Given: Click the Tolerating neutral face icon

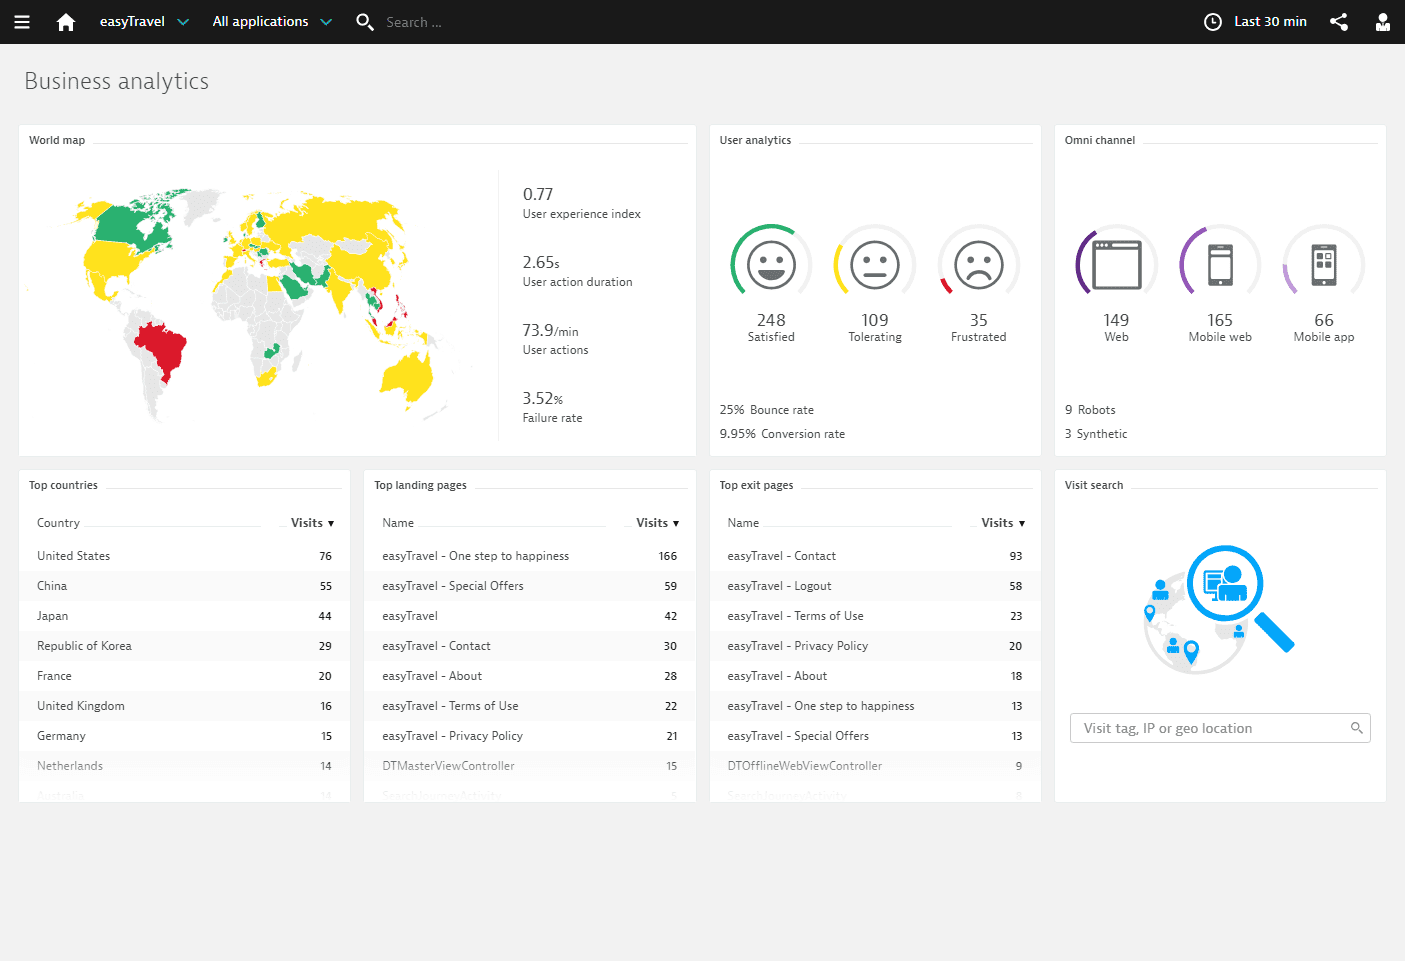Looking at the screenshot, I should (x=875, y=265).
